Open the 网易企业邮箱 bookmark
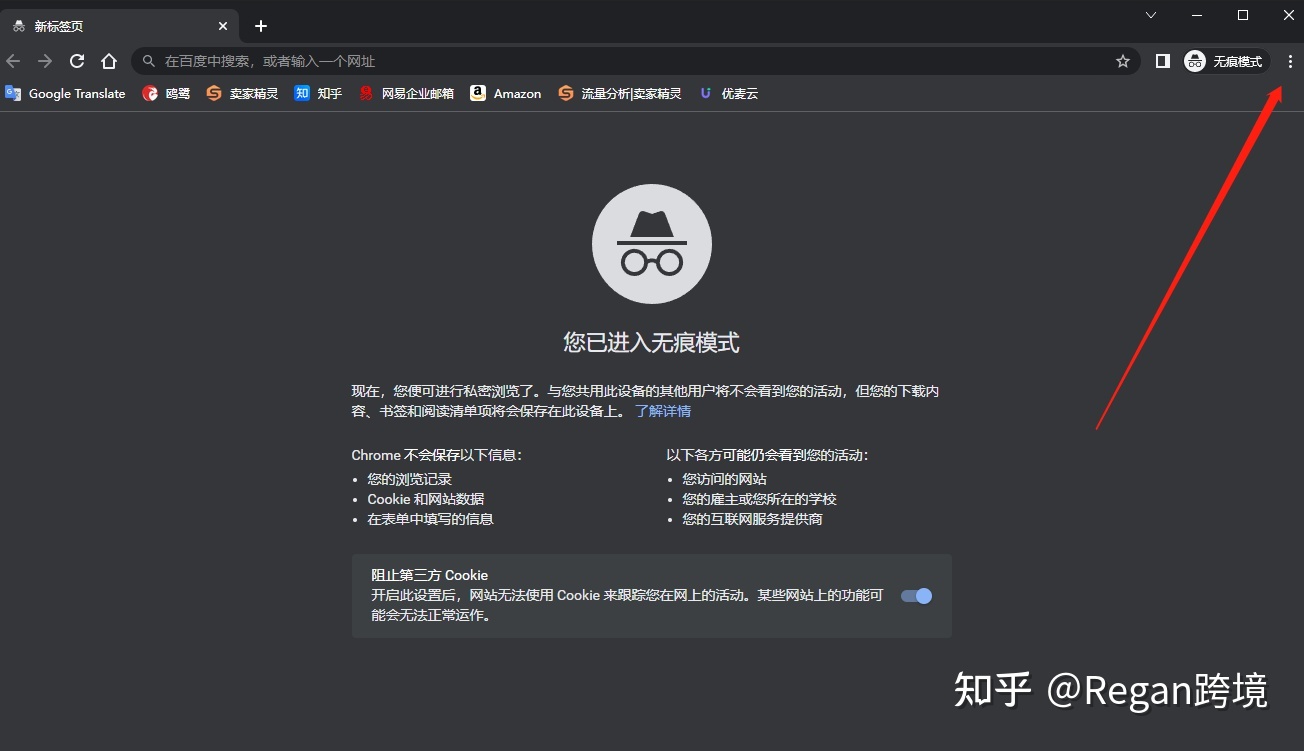1304x751 pixels. tap(406, 93)
